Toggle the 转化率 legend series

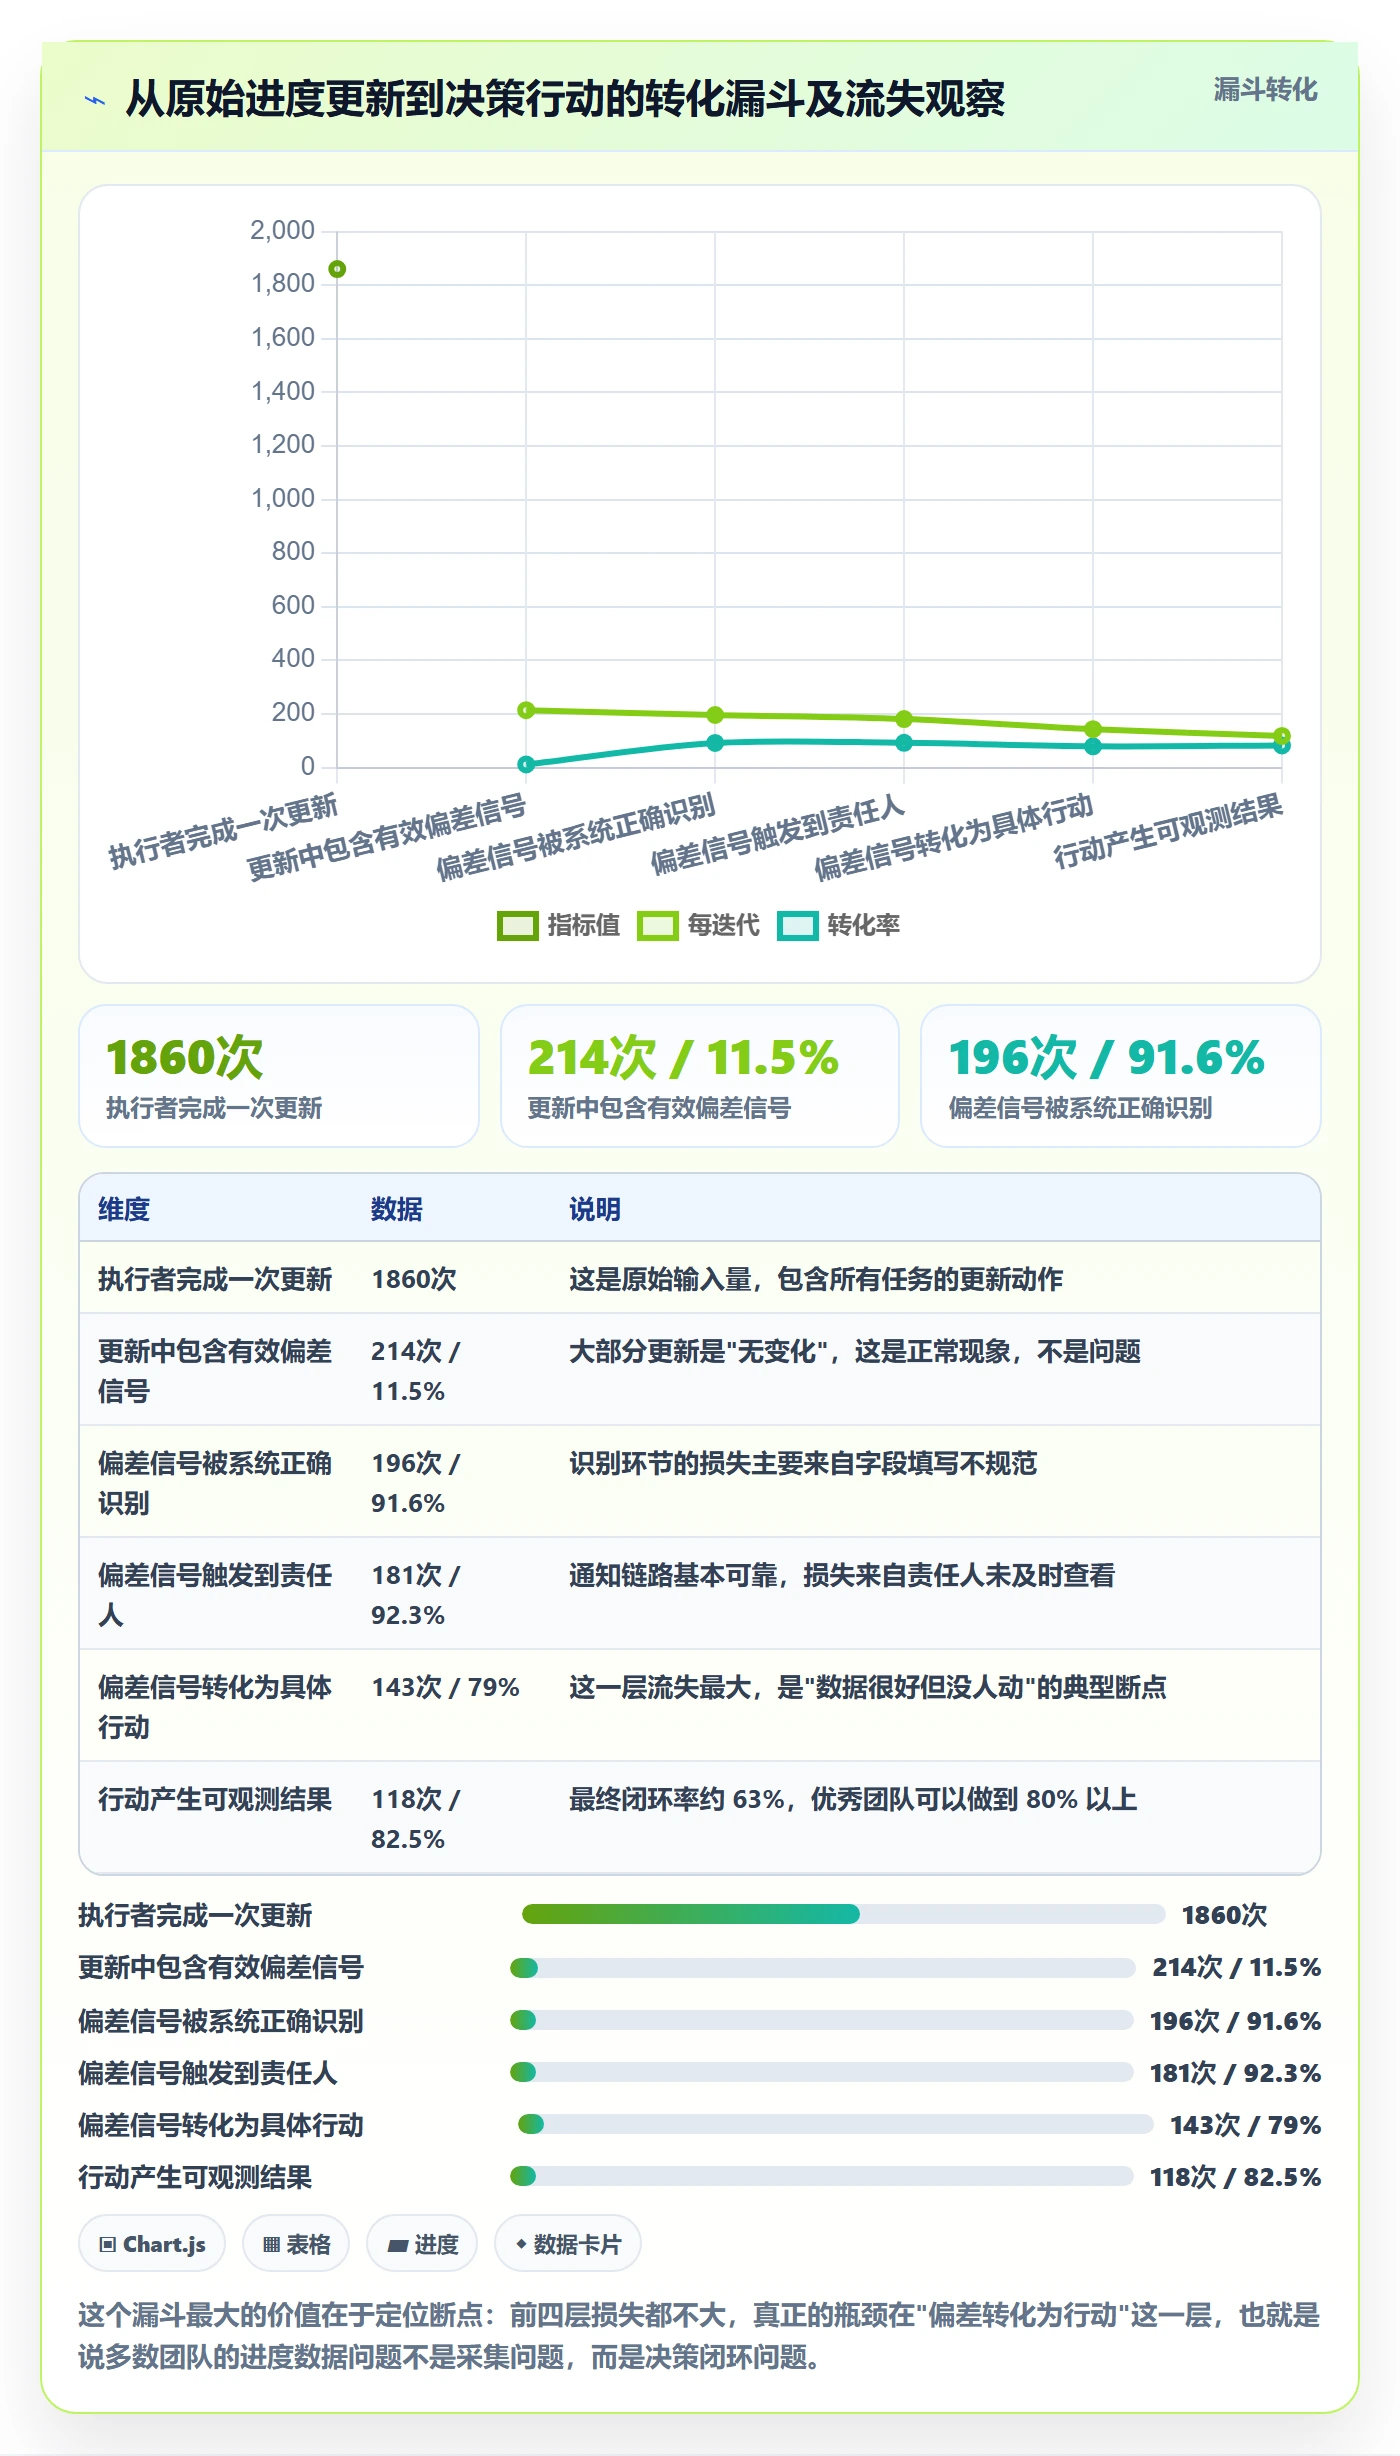pos(838,925)
